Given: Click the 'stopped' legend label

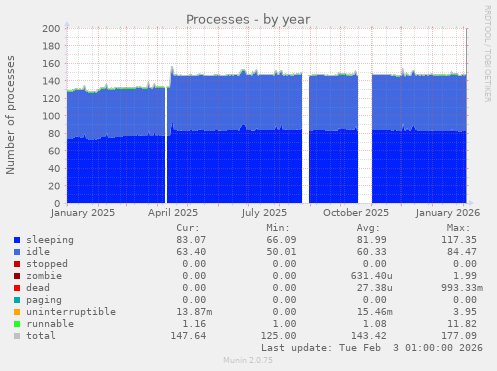Looking at the screenshot, I should [47, 264].
